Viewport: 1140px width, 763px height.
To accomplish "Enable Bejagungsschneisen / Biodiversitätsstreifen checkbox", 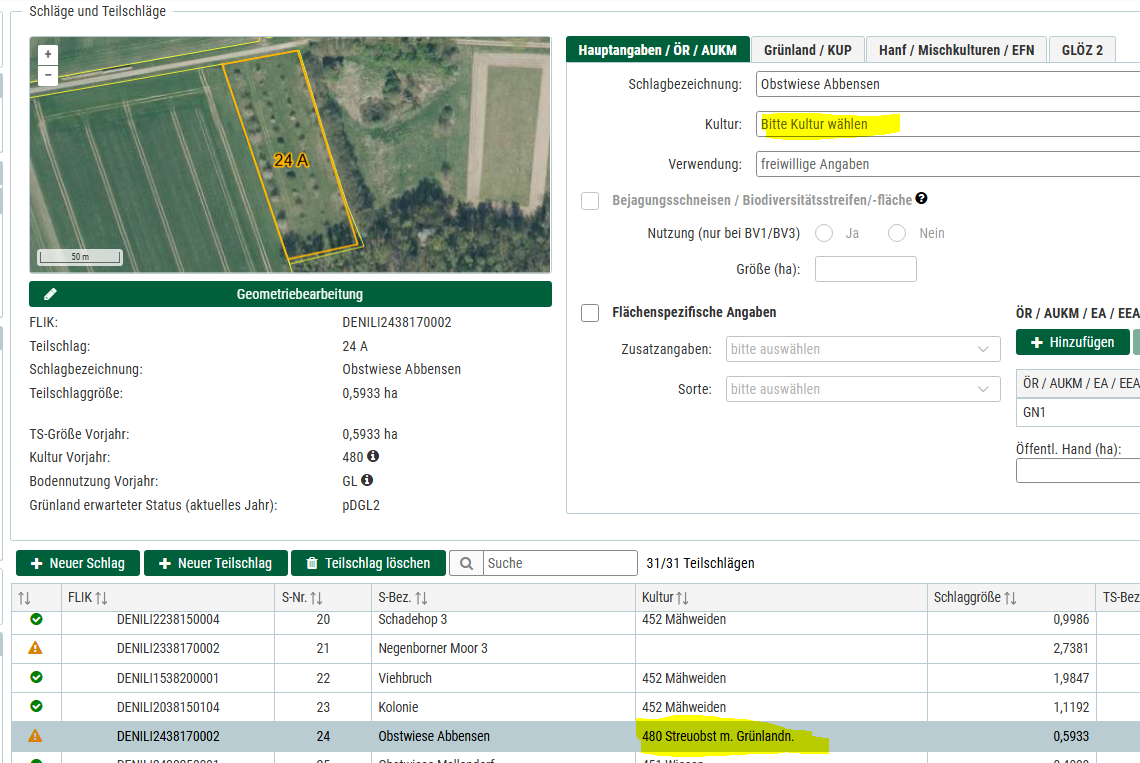I will pyautogui.click(x=590, y=201).
